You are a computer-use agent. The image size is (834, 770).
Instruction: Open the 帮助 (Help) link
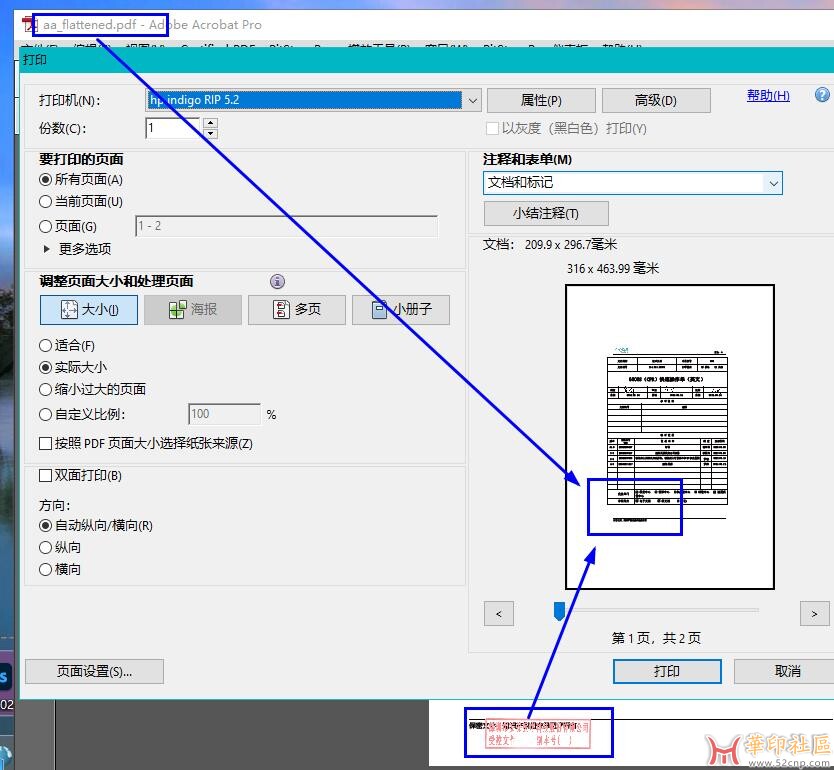(x=767, y=96)
